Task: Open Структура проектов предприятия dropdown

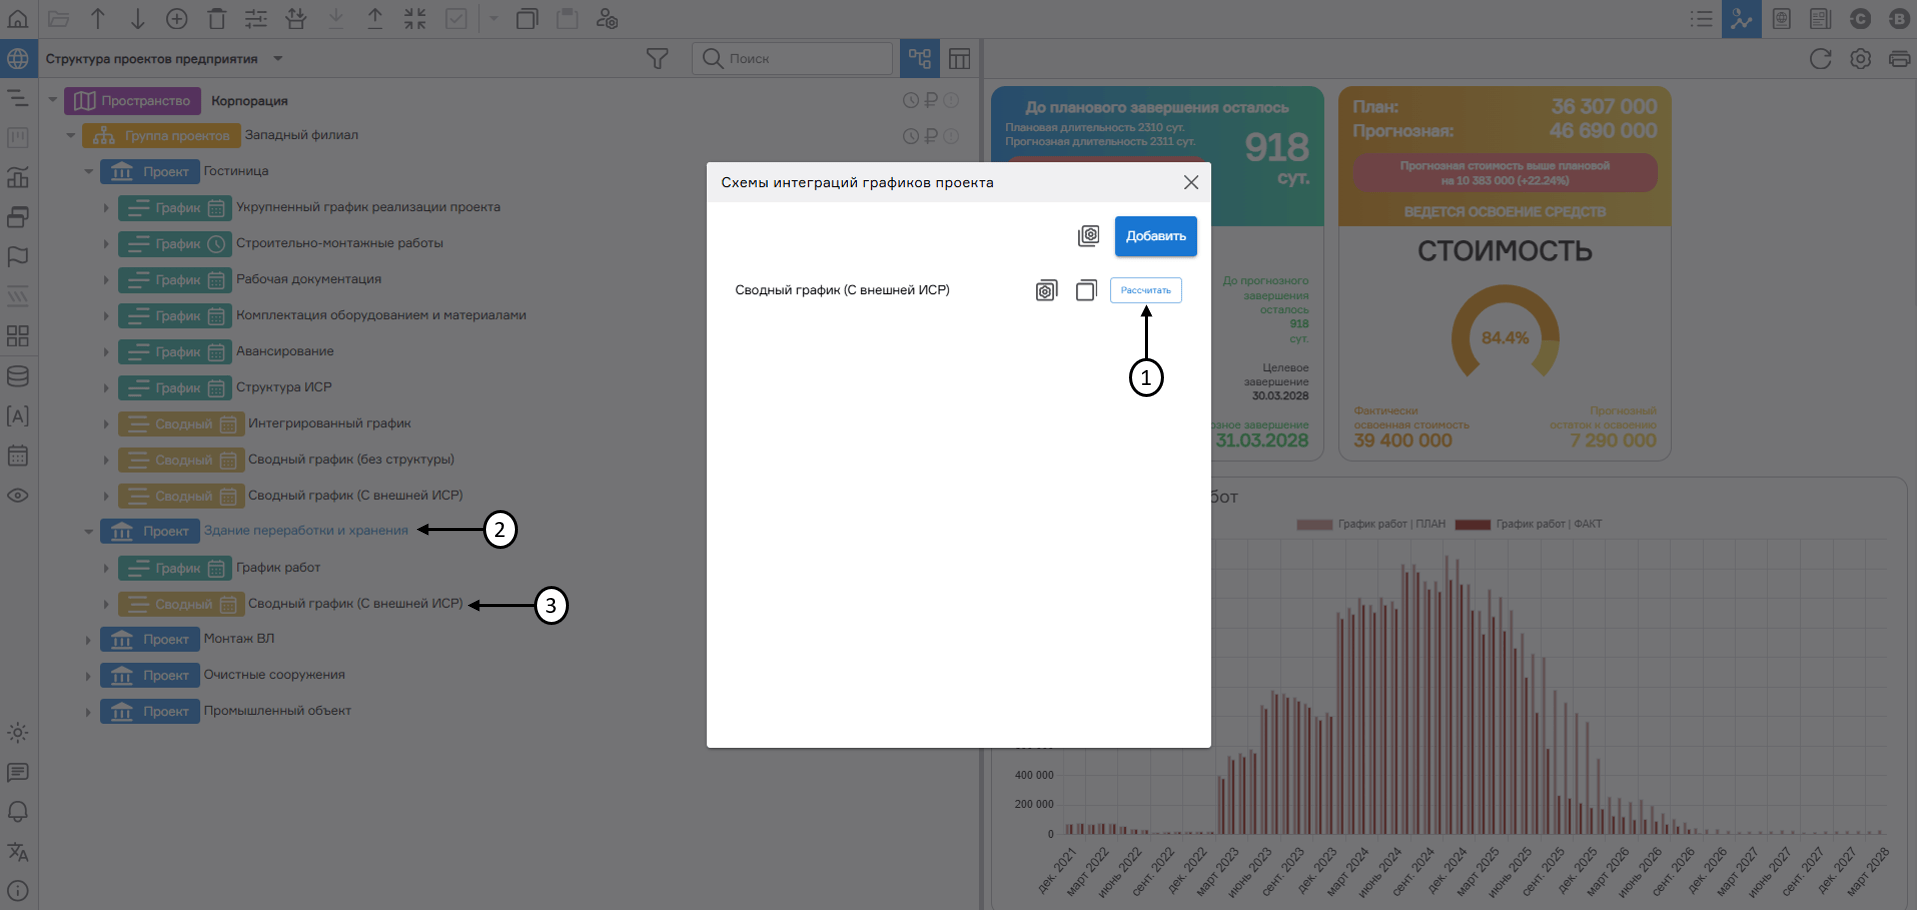Action: click(278, 59)
